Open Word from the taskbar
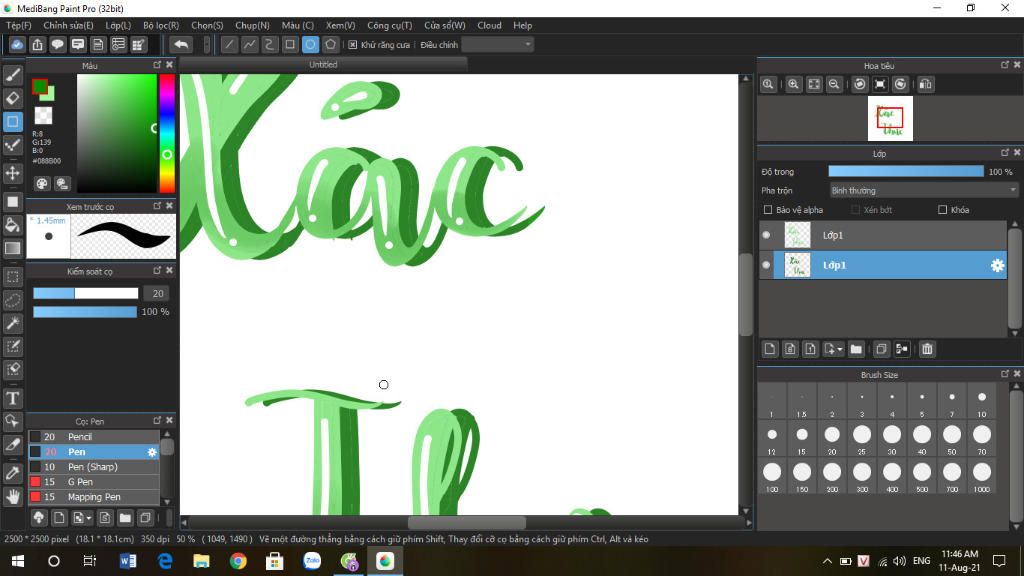Screen dimensions: 1024x576 [127, 561]
